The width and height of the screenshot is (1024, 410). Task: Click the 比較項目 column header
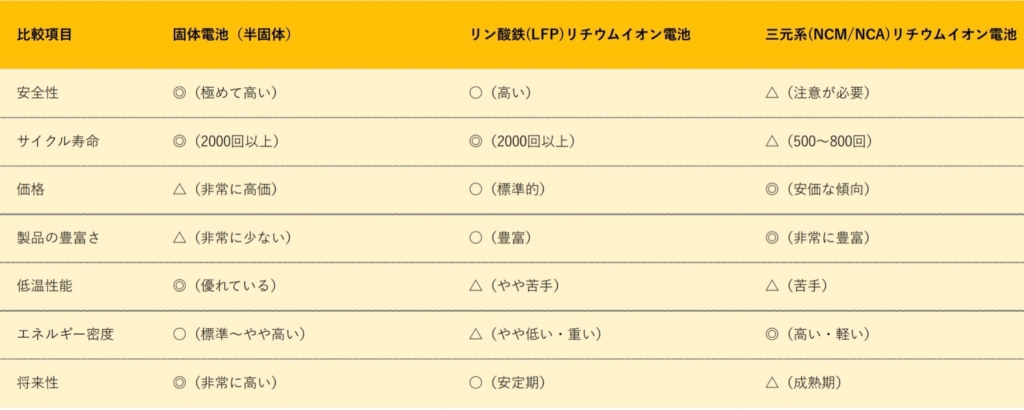pos(44,35)
